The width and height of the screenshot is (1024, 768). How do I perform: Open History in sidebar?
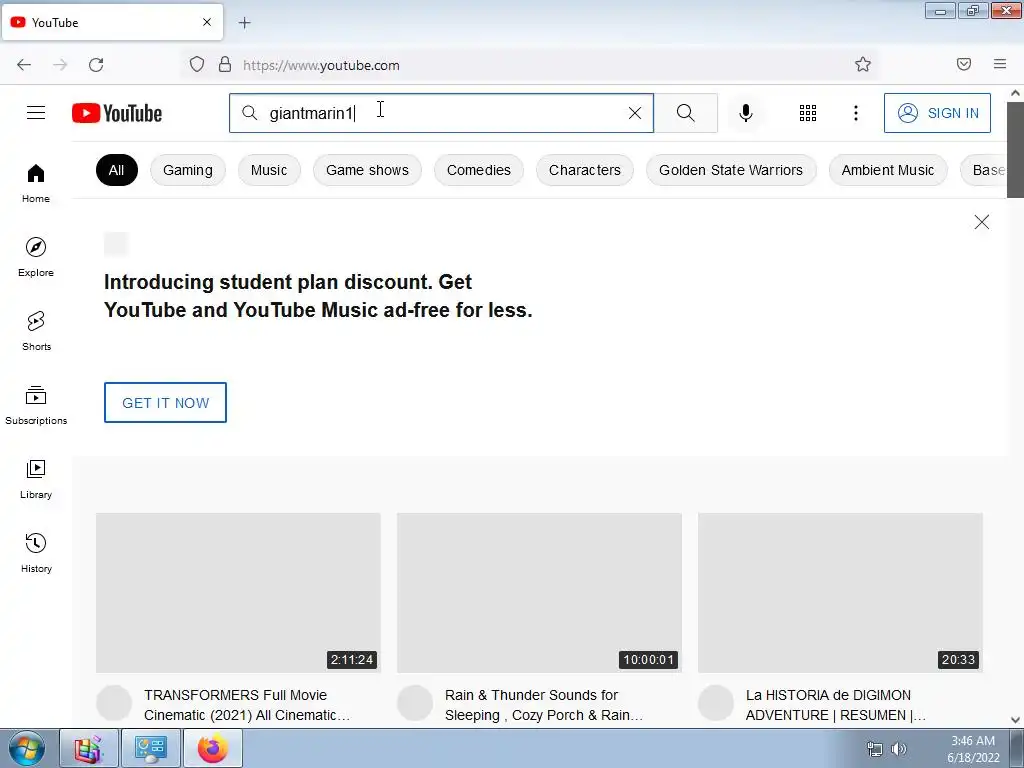36,553
